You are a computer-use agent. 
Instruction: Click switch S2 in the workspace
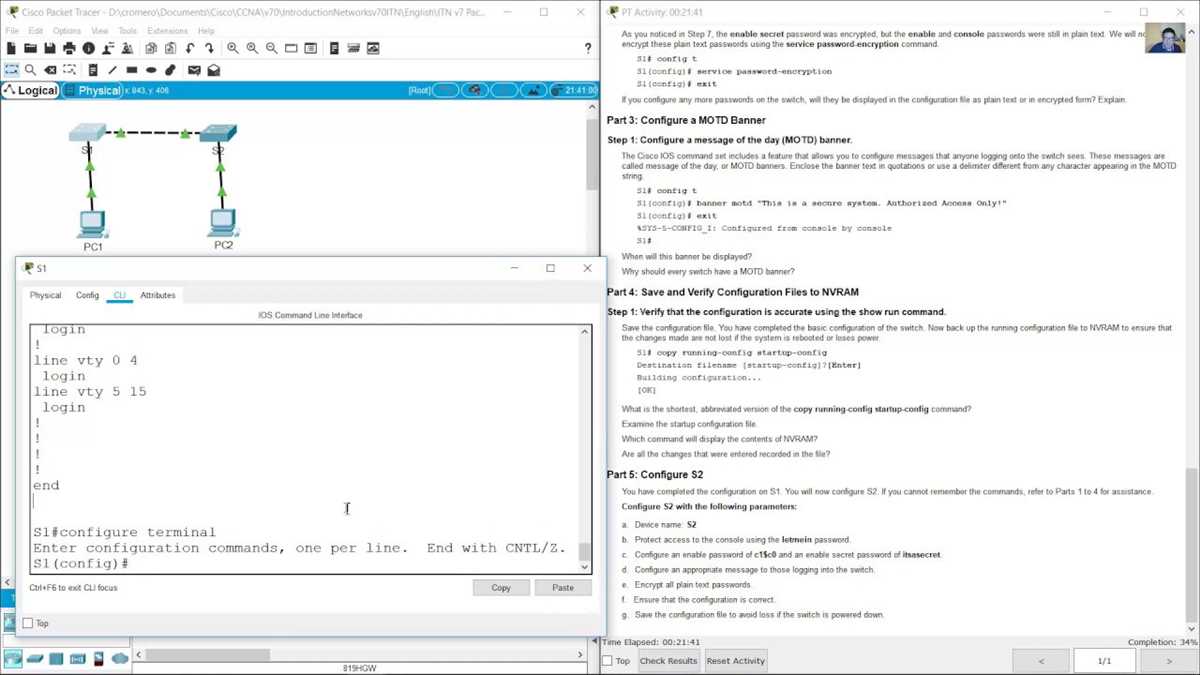point(218,134)
